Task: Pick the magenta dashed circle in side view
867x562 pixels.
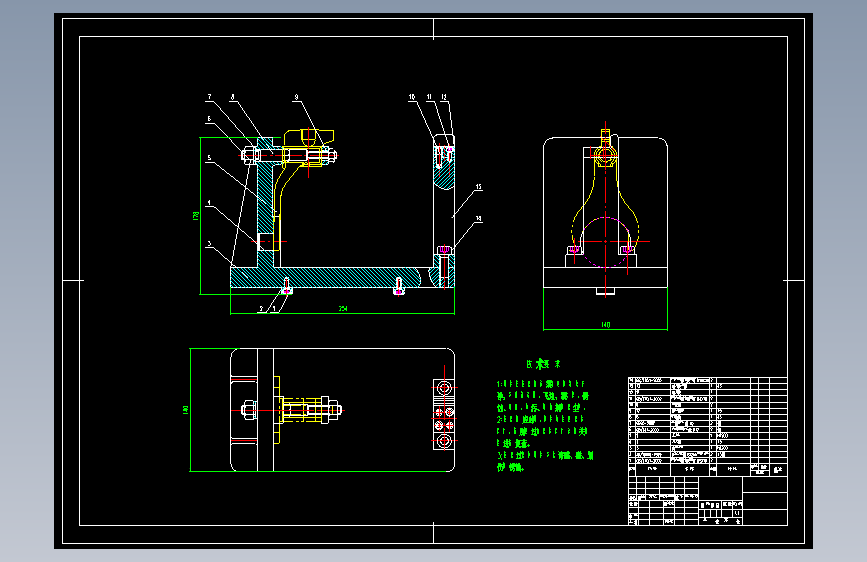Action: click(605, 242)
